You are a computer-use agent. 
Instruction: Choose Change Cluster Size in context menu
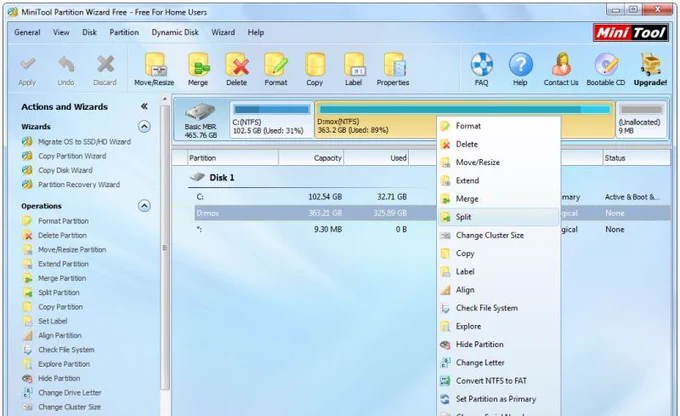click(498, 236)
